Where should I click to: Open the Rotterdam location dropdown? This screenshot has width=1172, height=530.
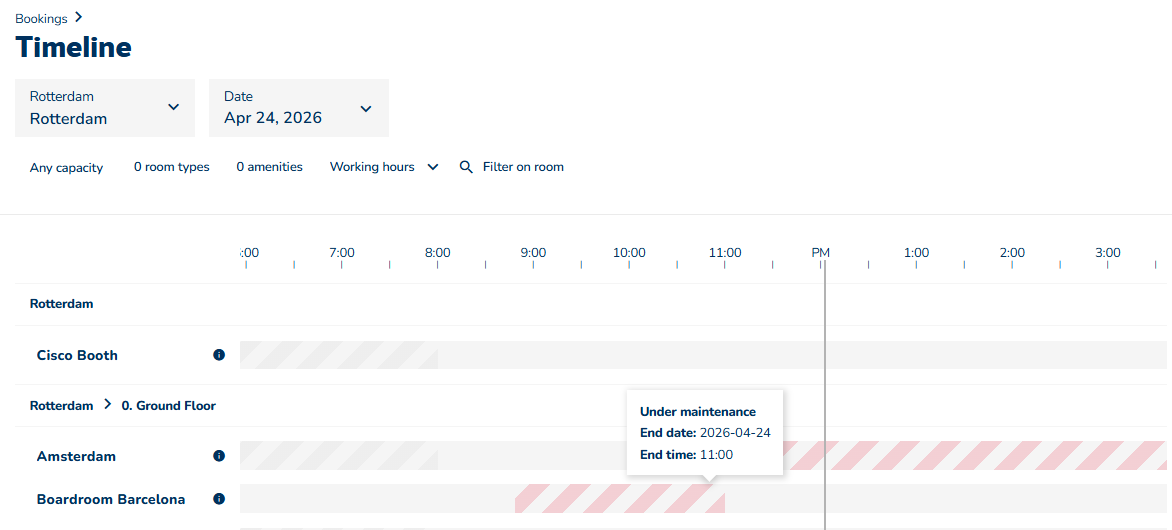(x=105, y=108)
